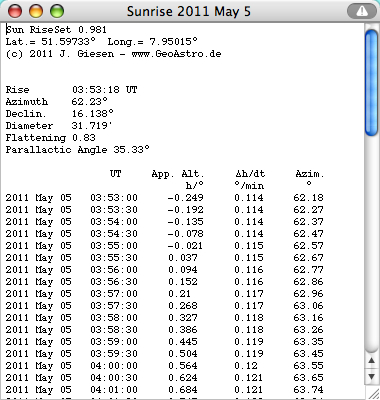This screenshot has width=380, height=400.
Task: Click the Rise time 03:53:18 UT
Action: pyautogui.click(x=104, y=90)
